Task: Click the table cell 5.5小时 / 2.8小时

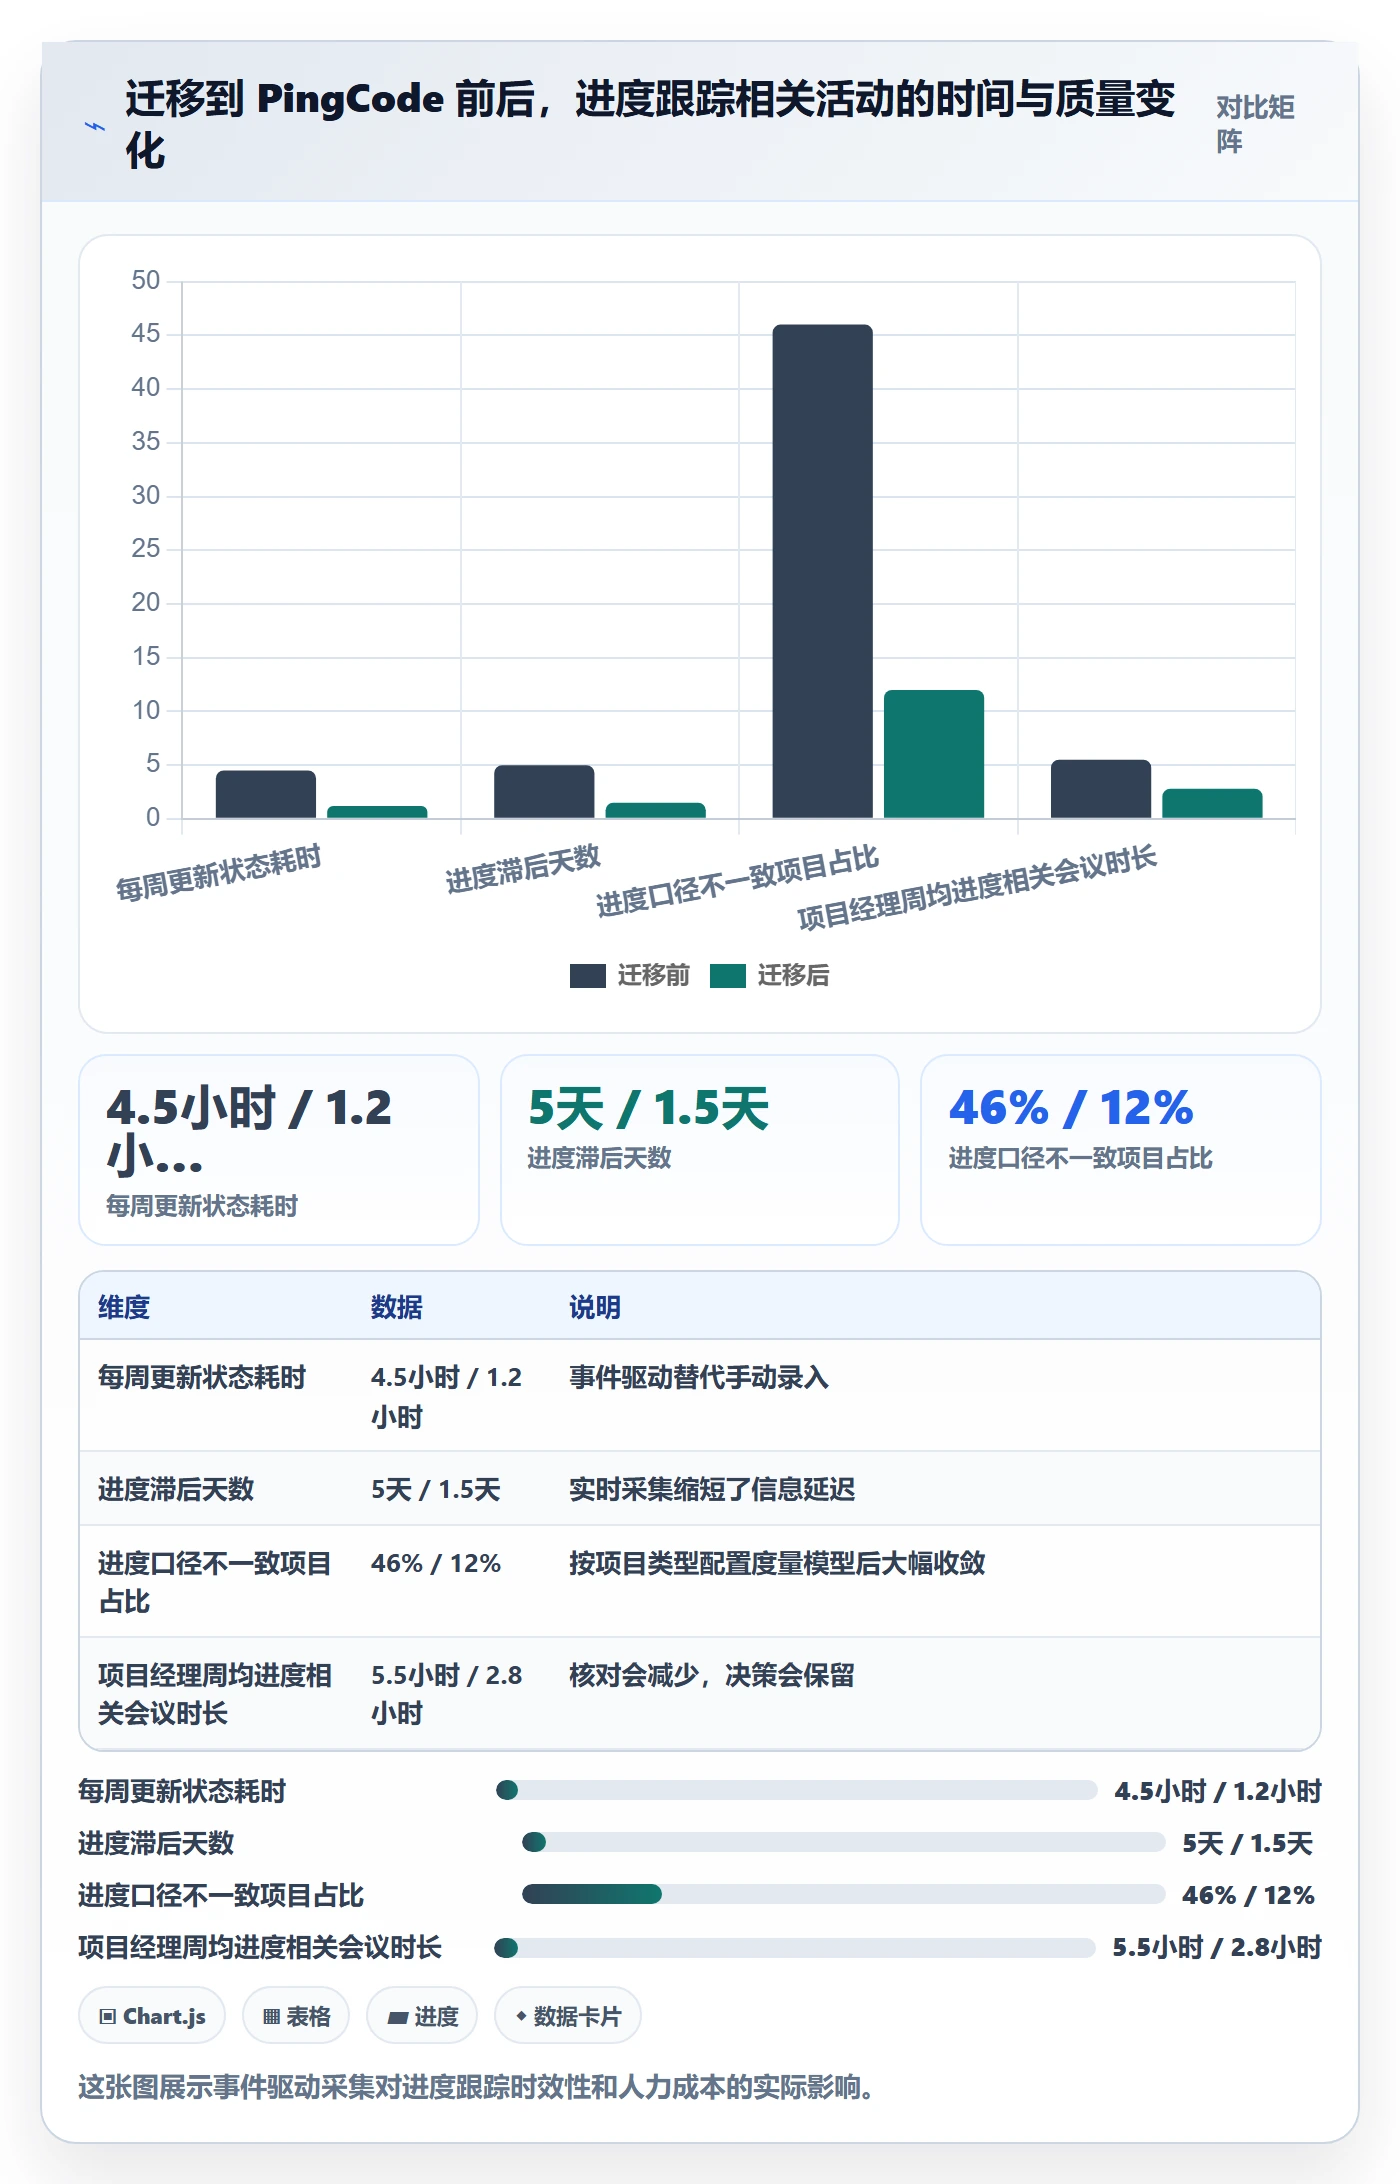Action: click(x=447, y=1694)
